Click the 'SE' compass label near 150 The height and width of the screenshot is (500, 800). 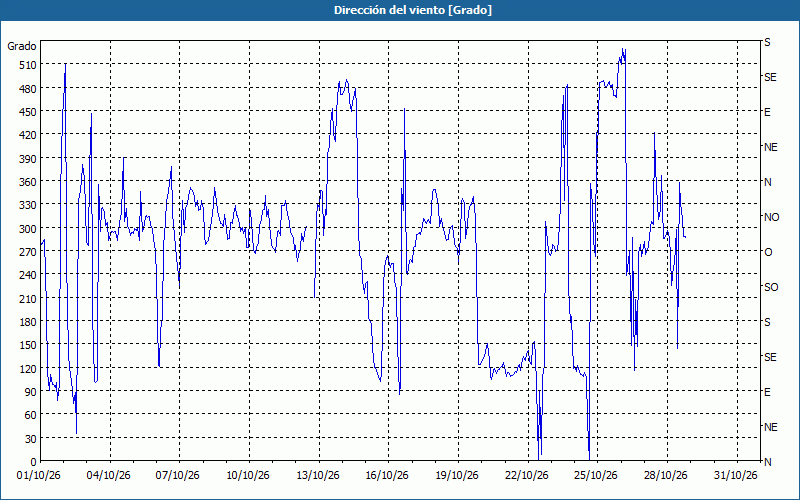click(770, 358)
